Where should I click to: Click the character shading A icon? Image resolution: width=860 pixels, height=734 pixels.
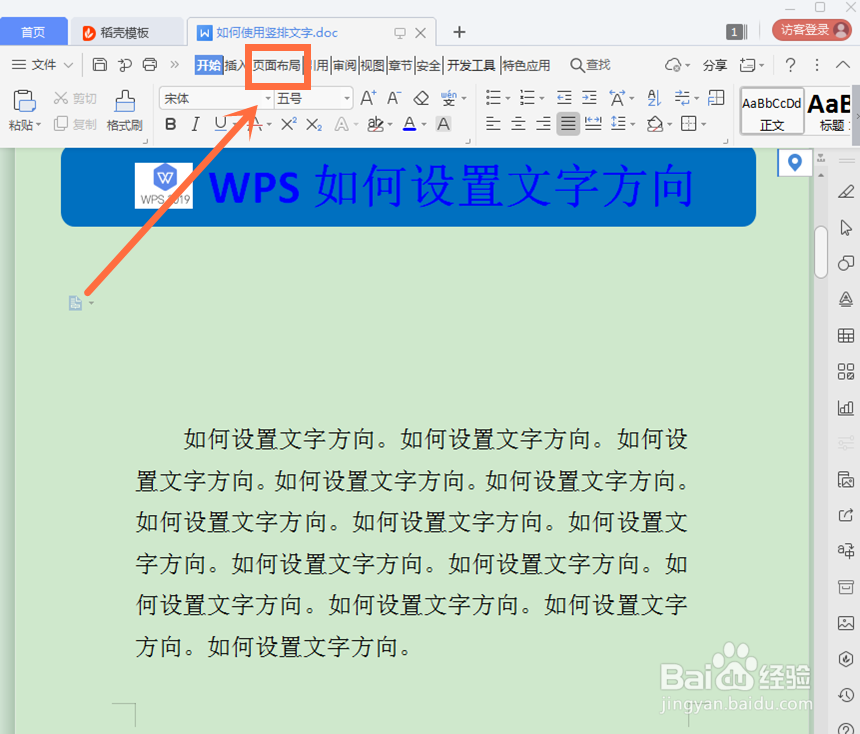click(x=443, y=125)
